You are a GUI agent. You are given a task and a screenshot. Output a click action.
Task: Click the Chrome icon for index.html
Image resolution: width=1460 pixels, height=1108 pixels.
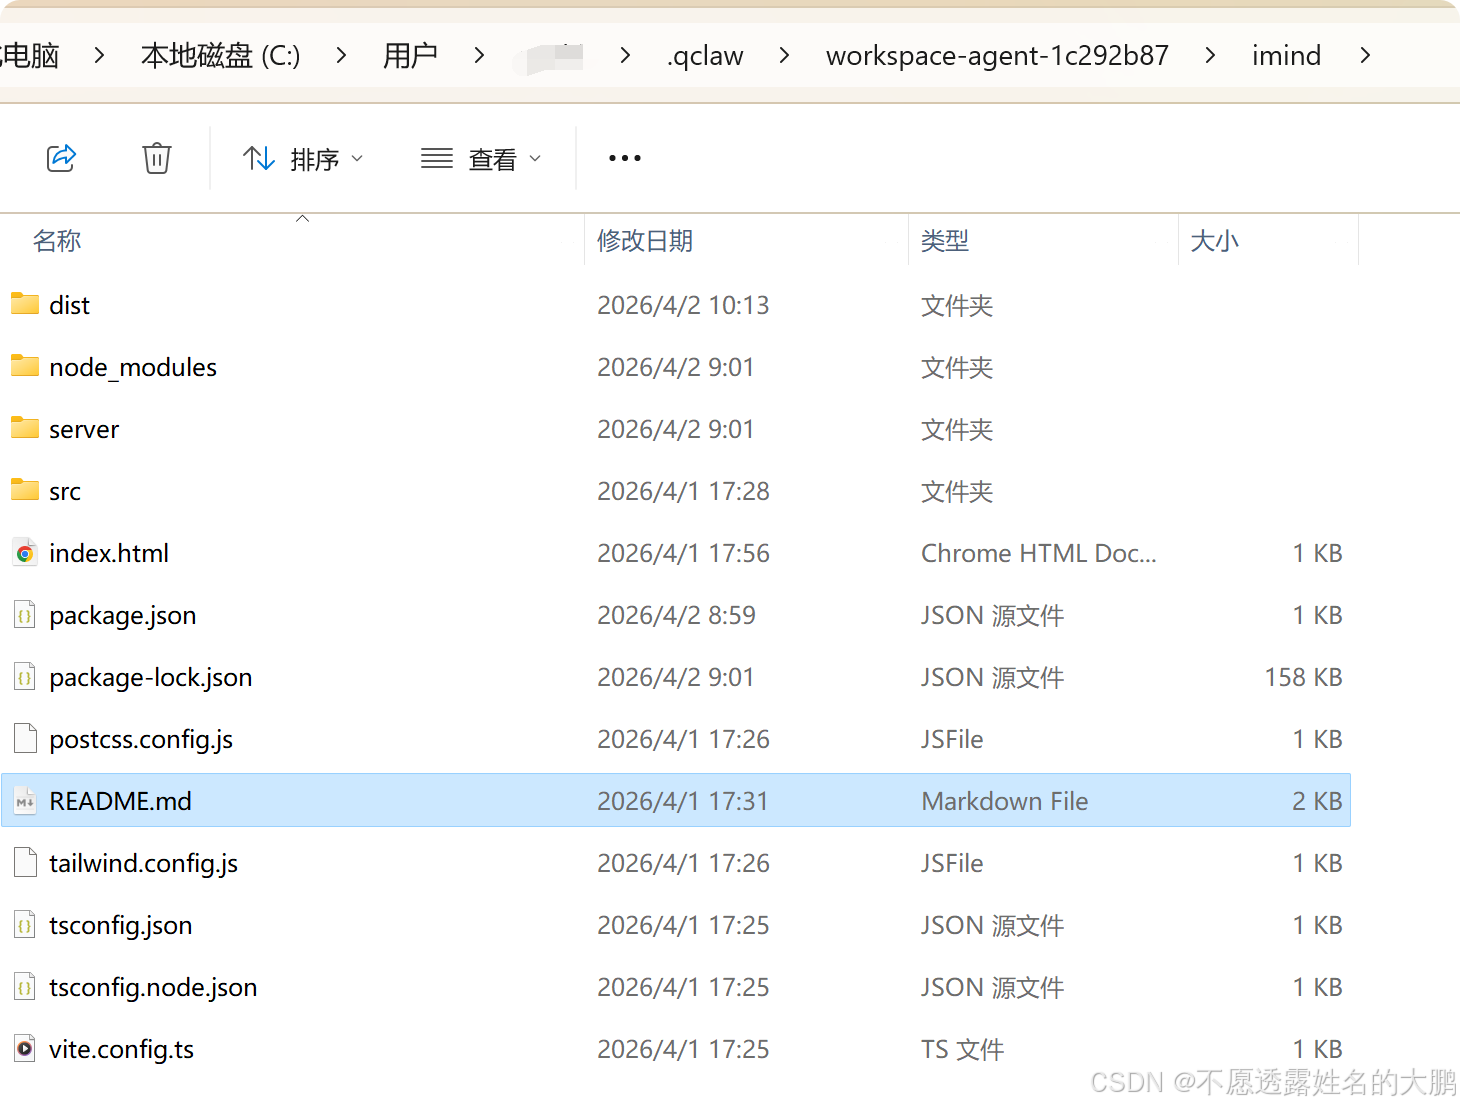25,553
